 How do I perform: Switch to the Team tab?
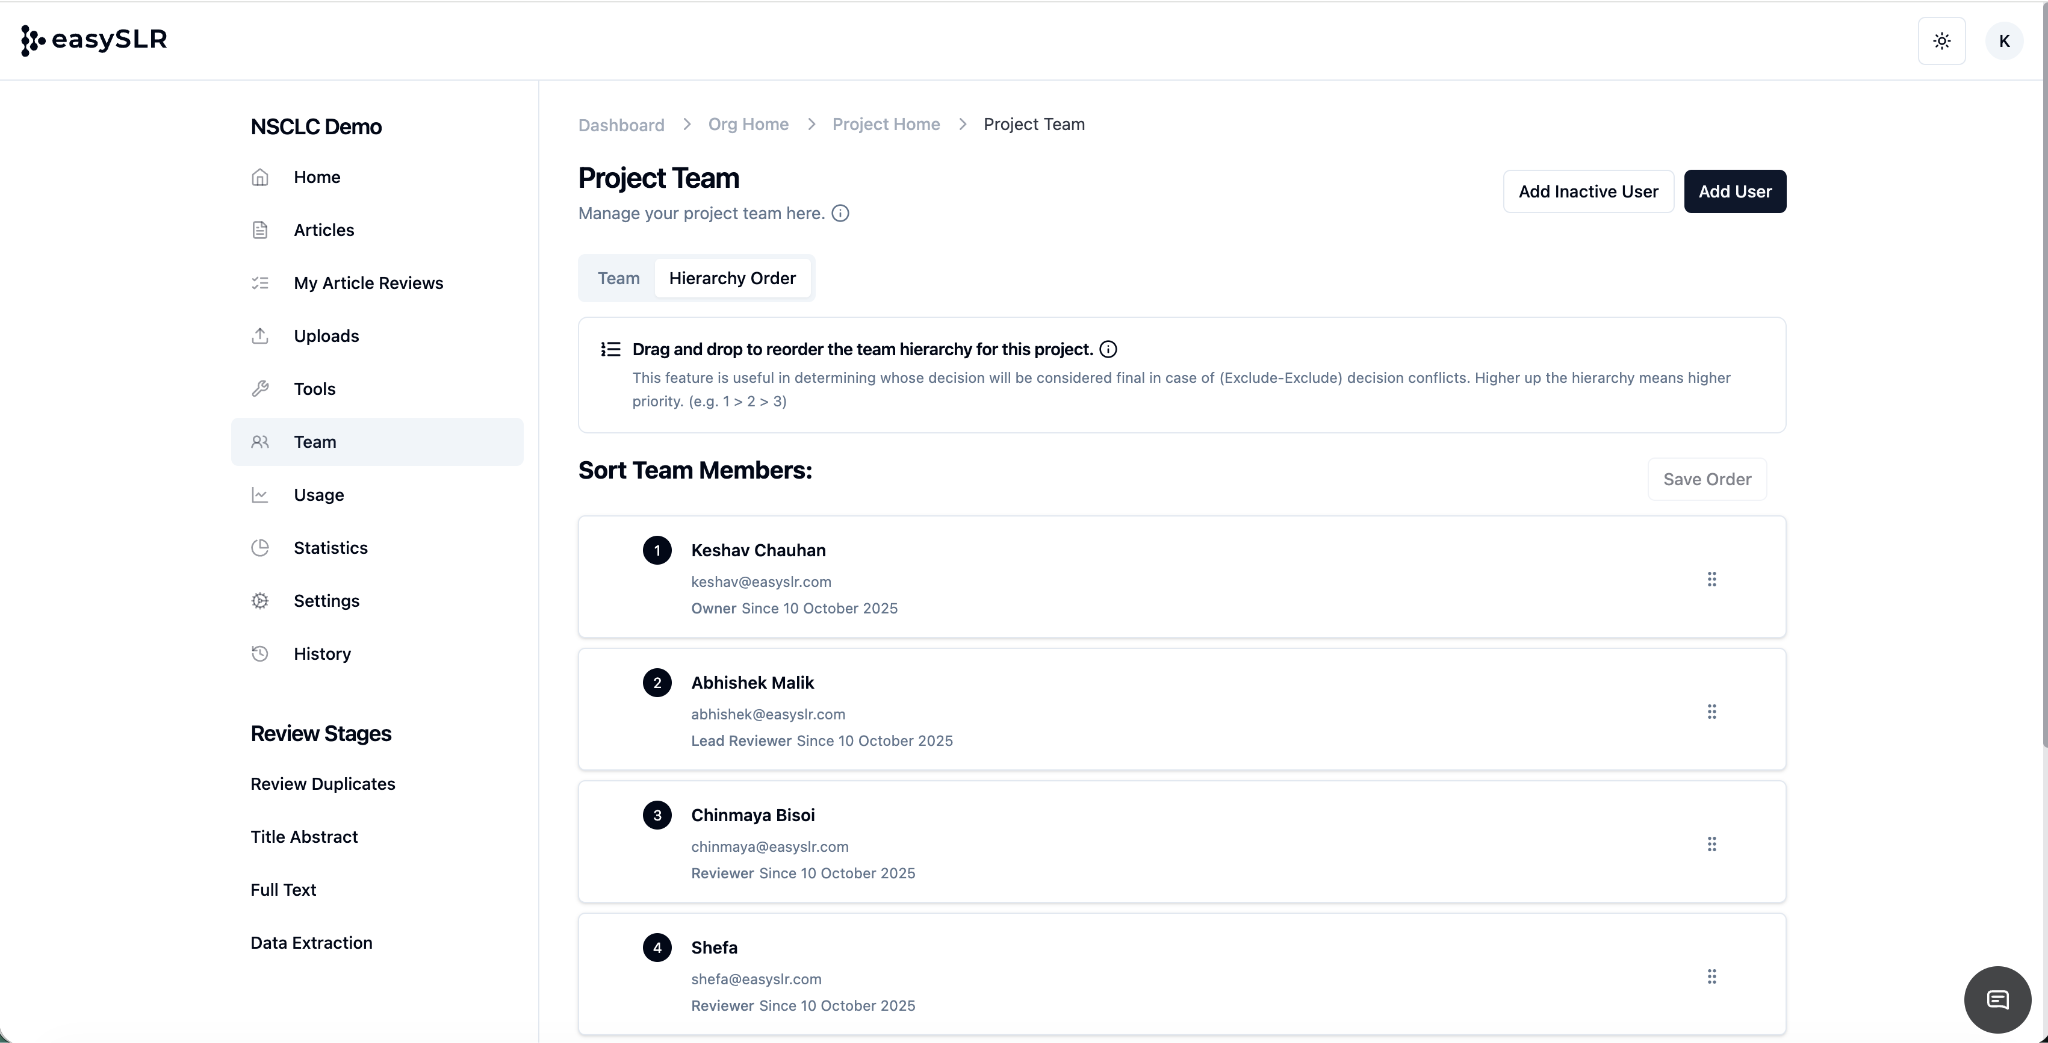pyautogui.click(x=618, y=278)
